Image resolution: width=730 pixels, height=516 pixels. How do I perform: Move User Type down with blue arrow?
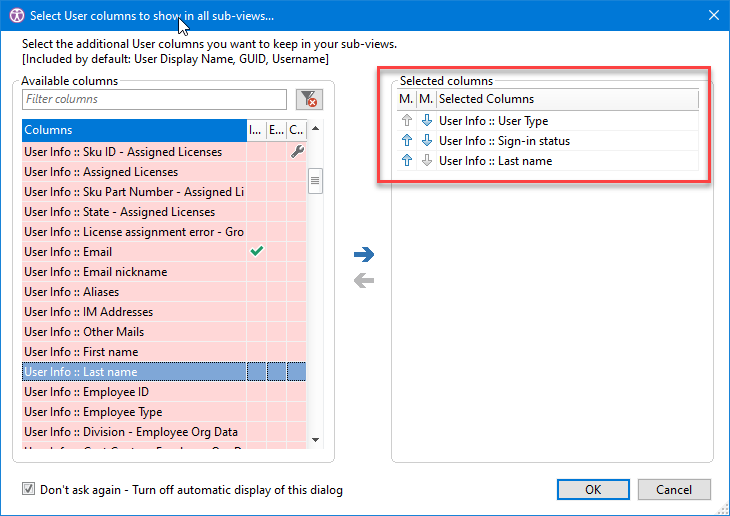coord(425,121)
